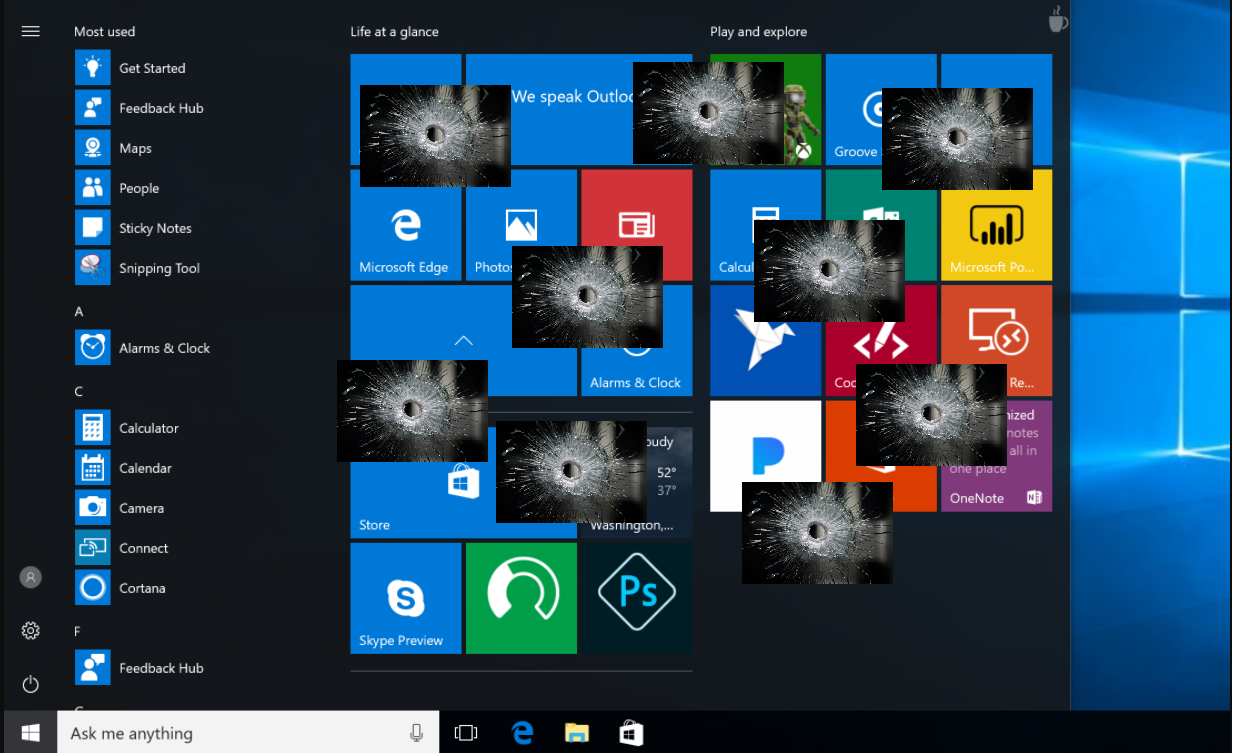Viewport: 1233px width, 755px height.
Task: Click the Windows Start button
Action: pos(30,733)
